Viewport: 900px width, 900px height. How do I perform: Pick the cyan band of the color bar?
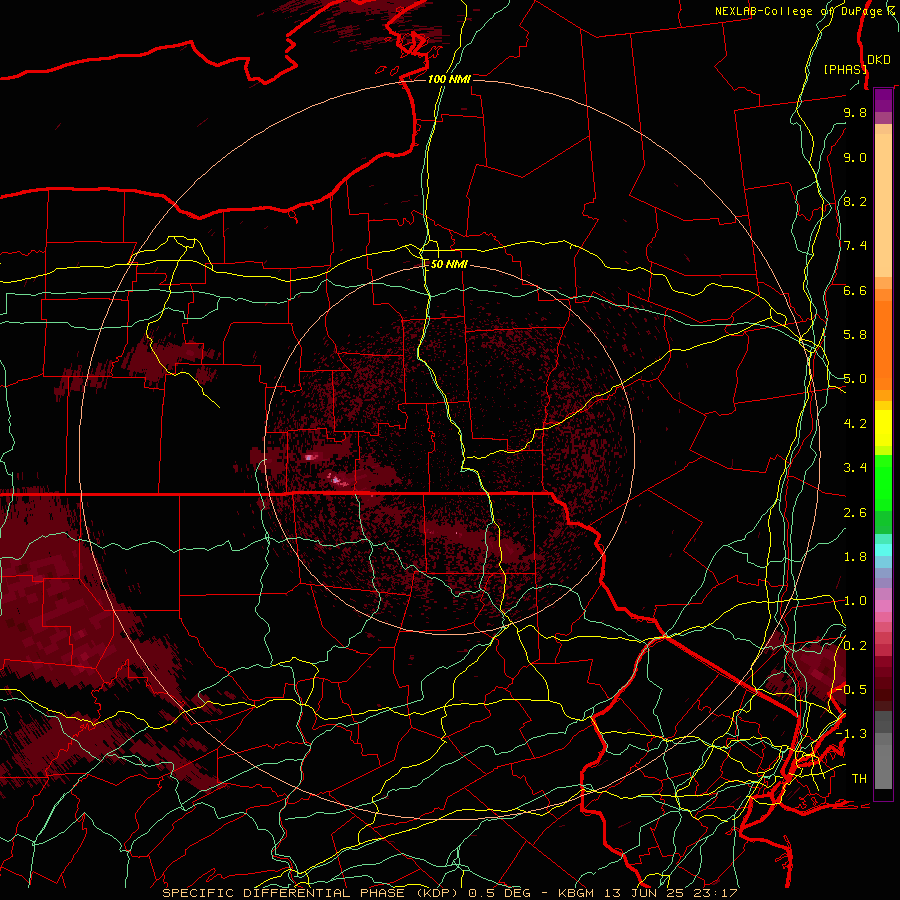click(x=883, y=550)
